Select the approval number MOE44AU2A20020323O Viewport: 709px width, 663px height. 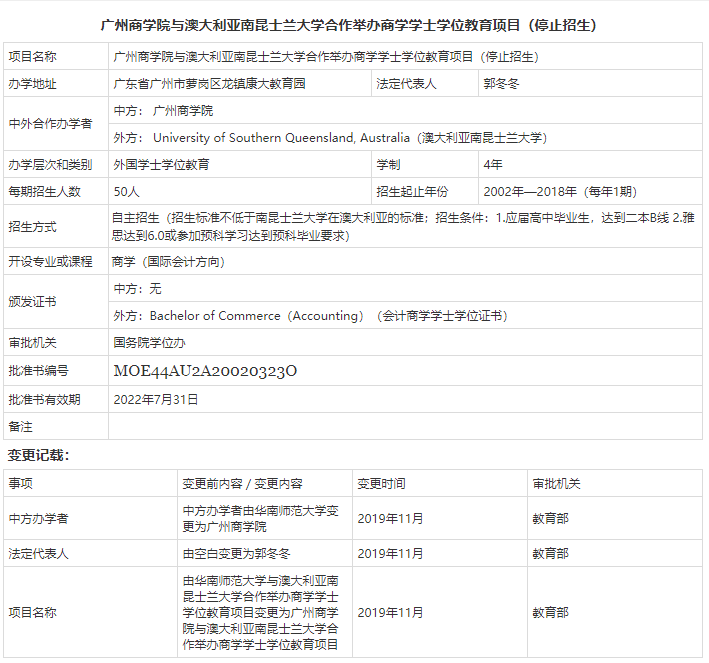[205, 371]
